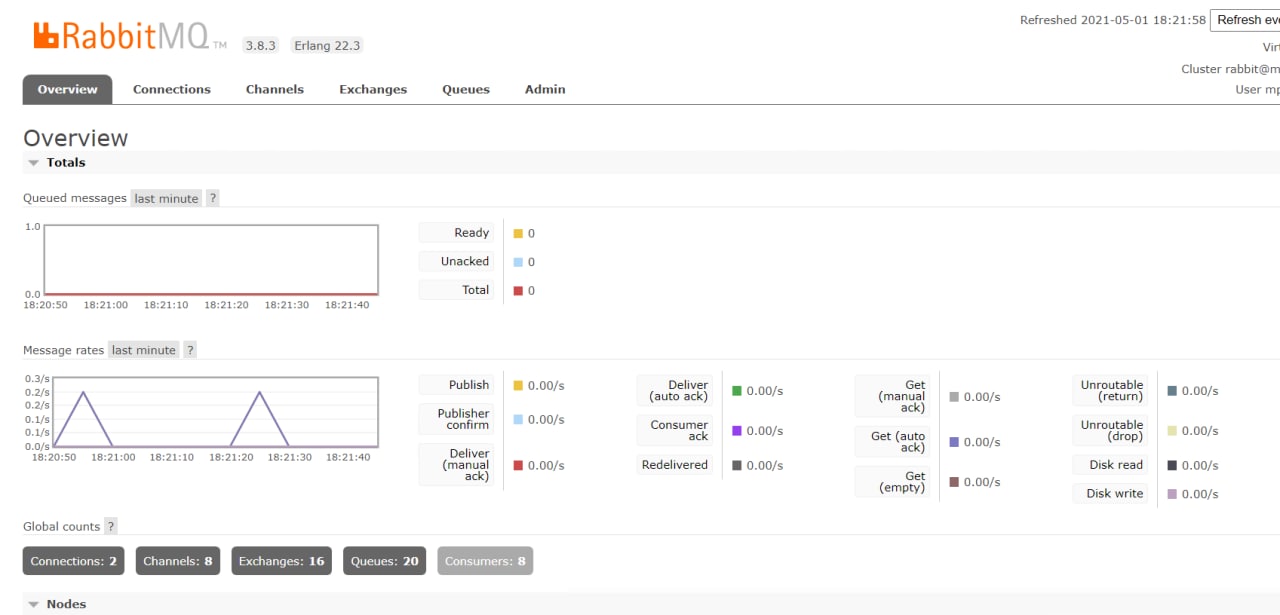
Task: Click the Get (empty) label
Action: click(893, 482)
